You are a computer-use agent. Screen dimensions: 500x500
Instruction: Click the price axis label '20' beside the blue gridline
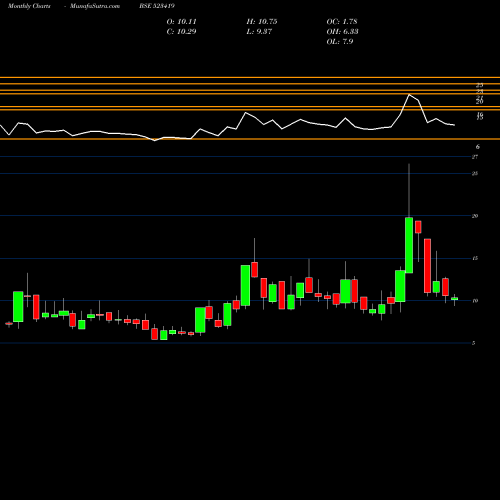(475, 216)
